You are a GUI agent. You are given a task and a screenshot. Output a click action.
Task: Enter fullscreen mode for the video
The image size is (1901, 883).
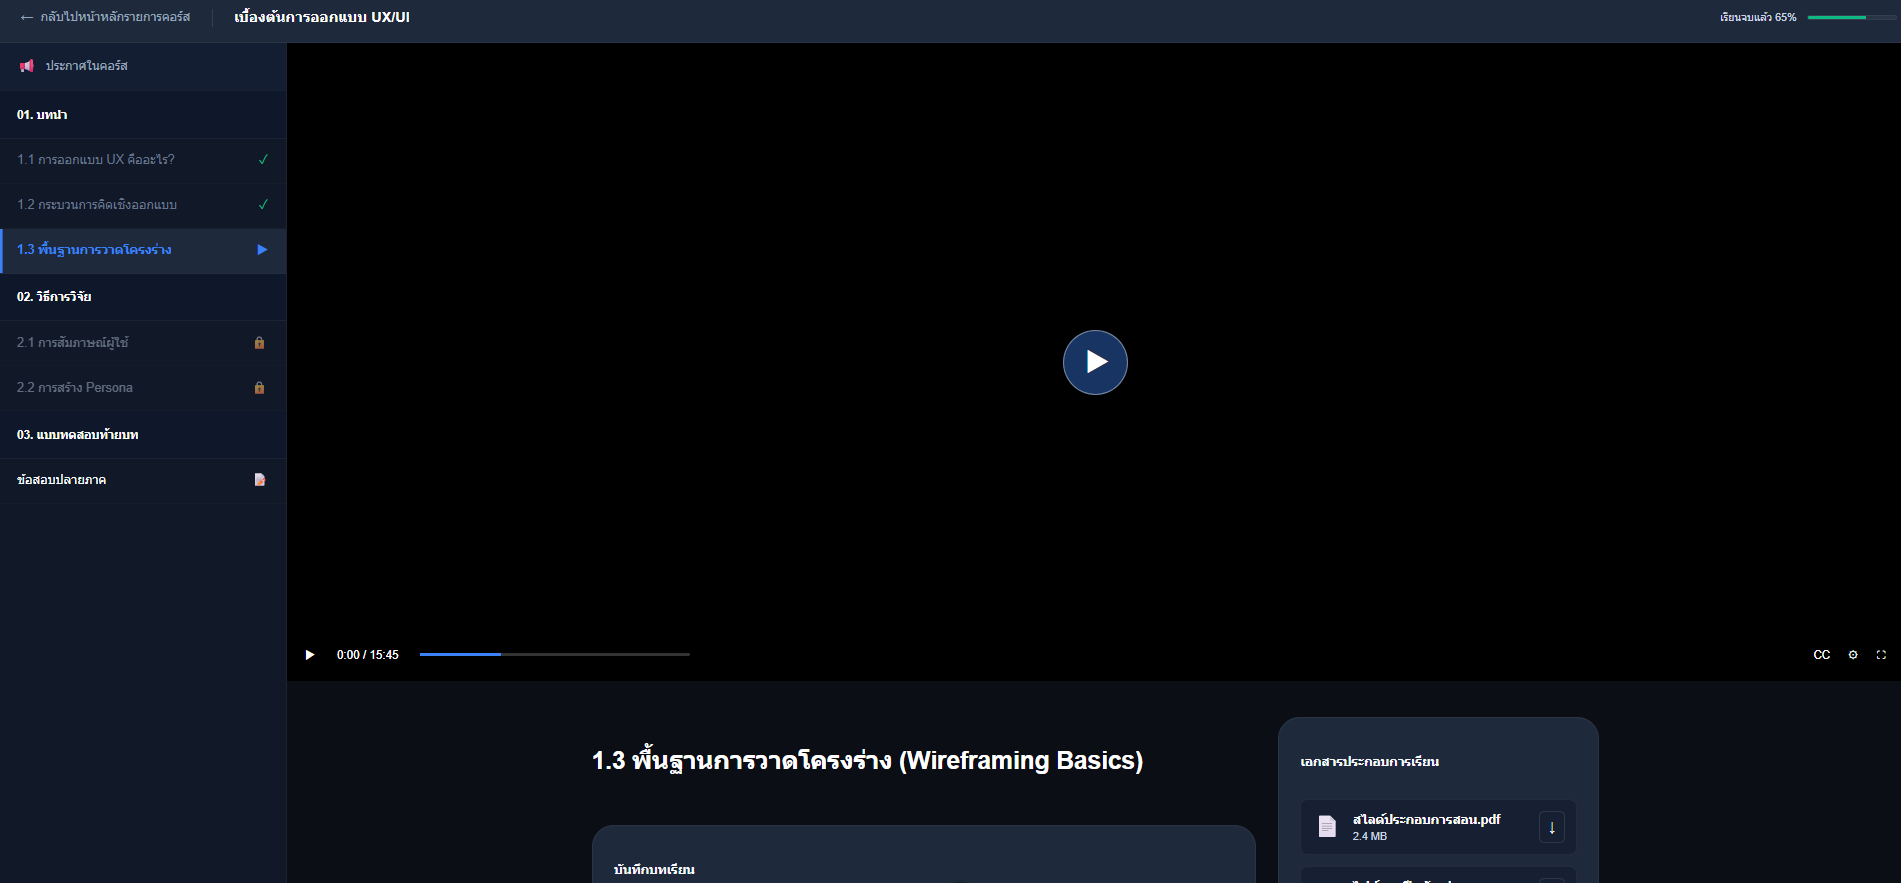pyautogui.click(x=1881, y=655)
